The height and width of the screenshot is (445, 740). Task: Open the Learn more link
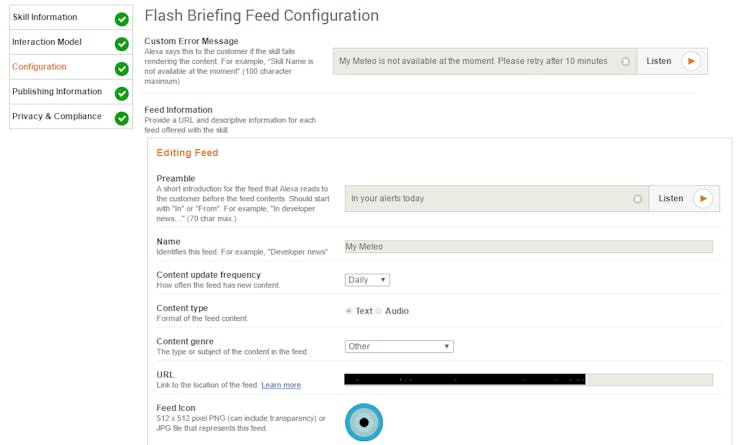[x=281, y=385]
